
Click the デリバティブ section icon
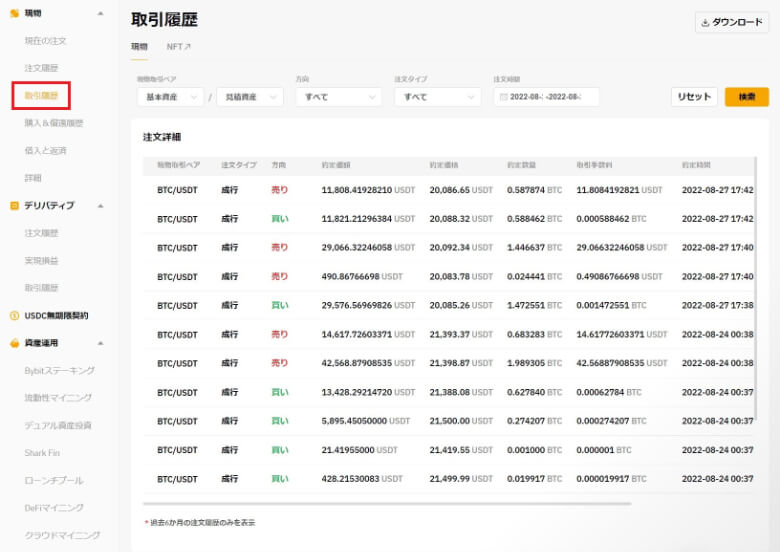click(x=14, y=205)
